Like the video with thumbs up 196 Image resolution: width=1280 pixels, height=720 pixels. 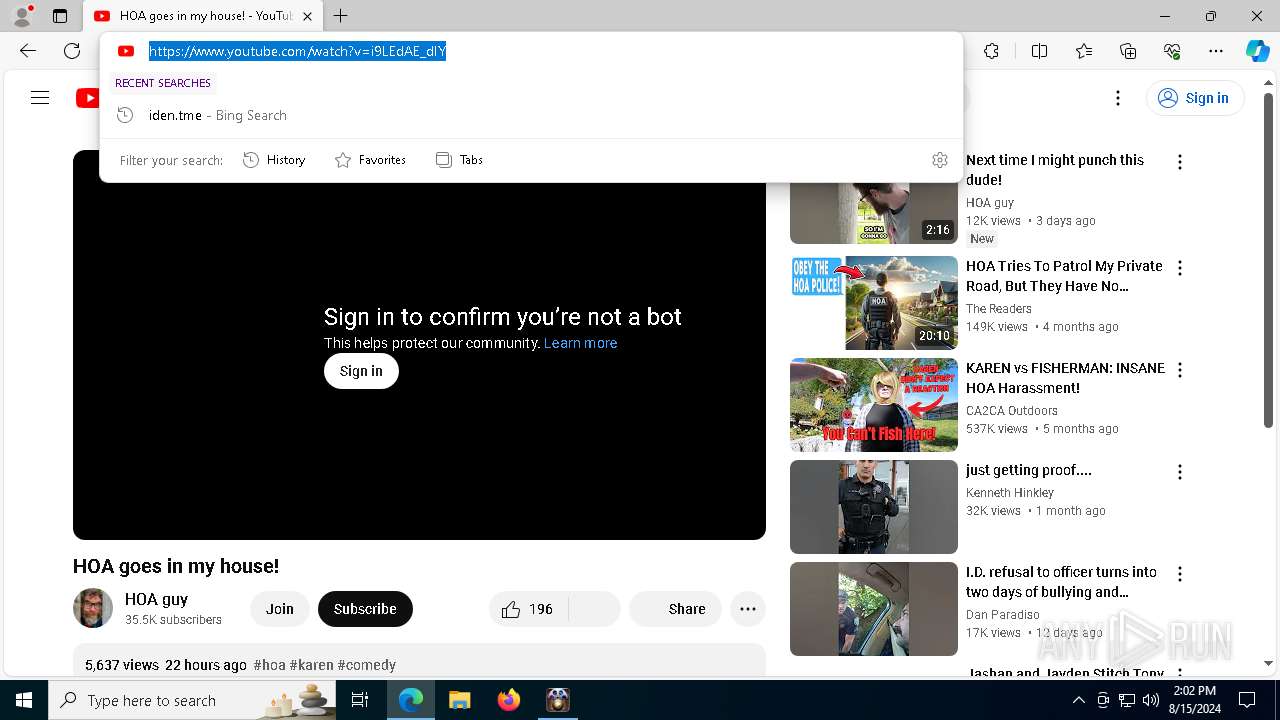(528, 609)
